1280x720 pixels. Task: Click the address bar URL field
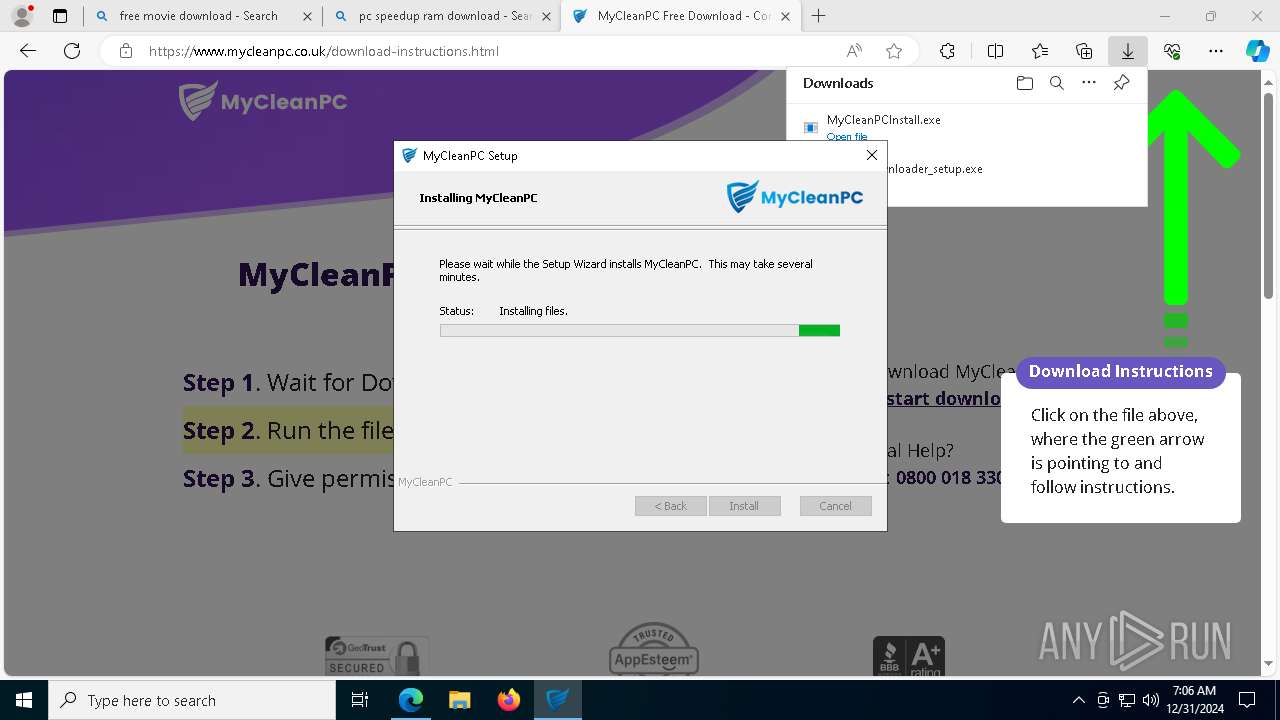coord(490,51)
